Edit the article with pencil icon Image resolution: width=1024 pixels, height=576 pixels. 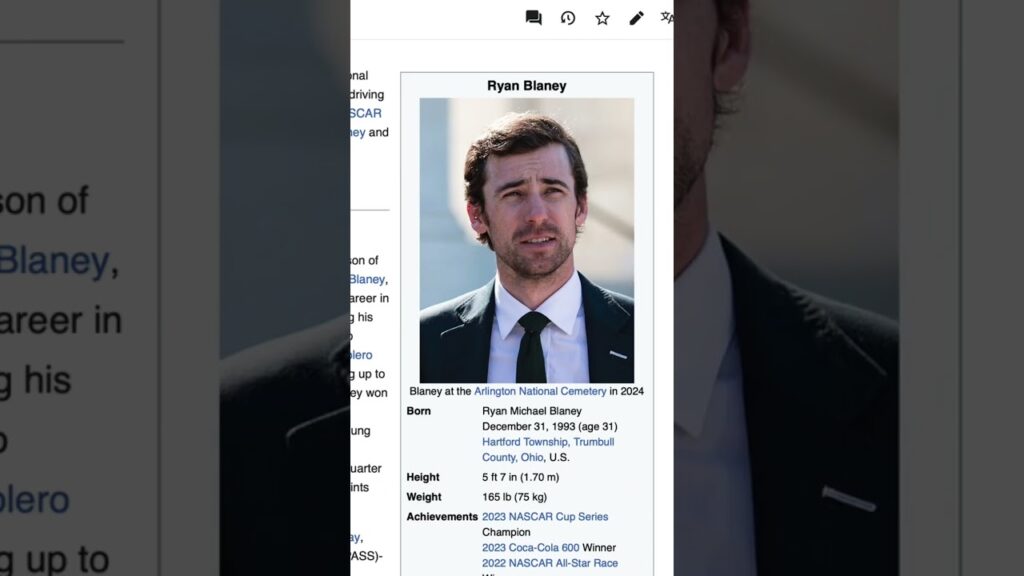click(x=636, y=18)
